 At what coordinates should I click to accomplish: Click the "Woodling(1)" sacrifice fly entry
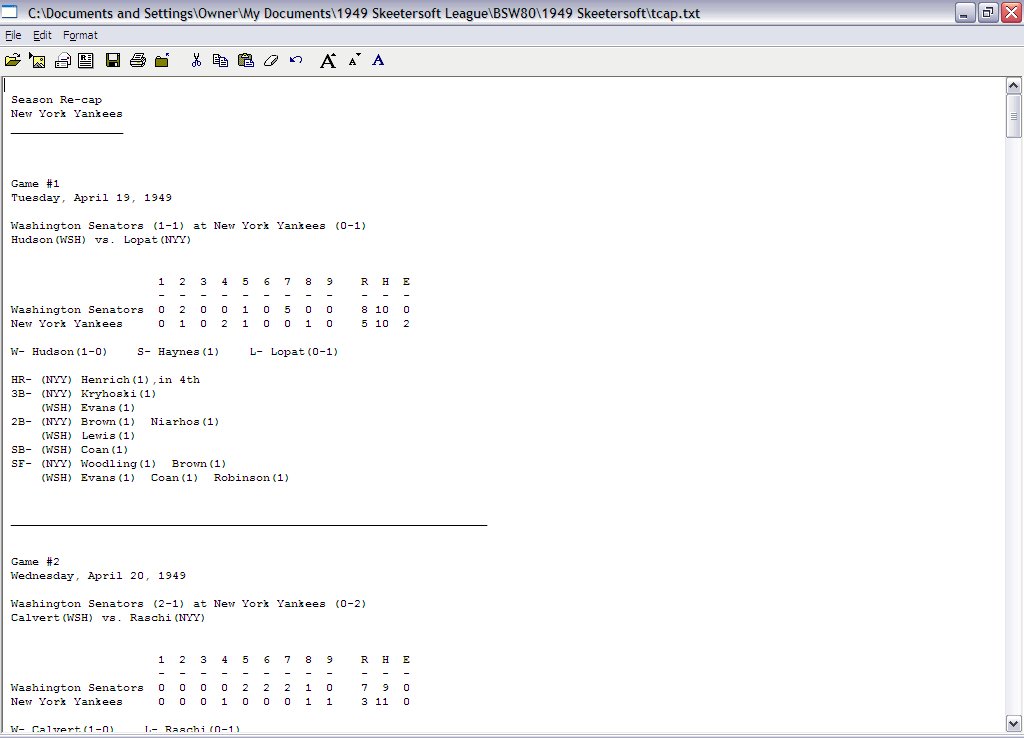pyautogui.click(x=118, y=464)
